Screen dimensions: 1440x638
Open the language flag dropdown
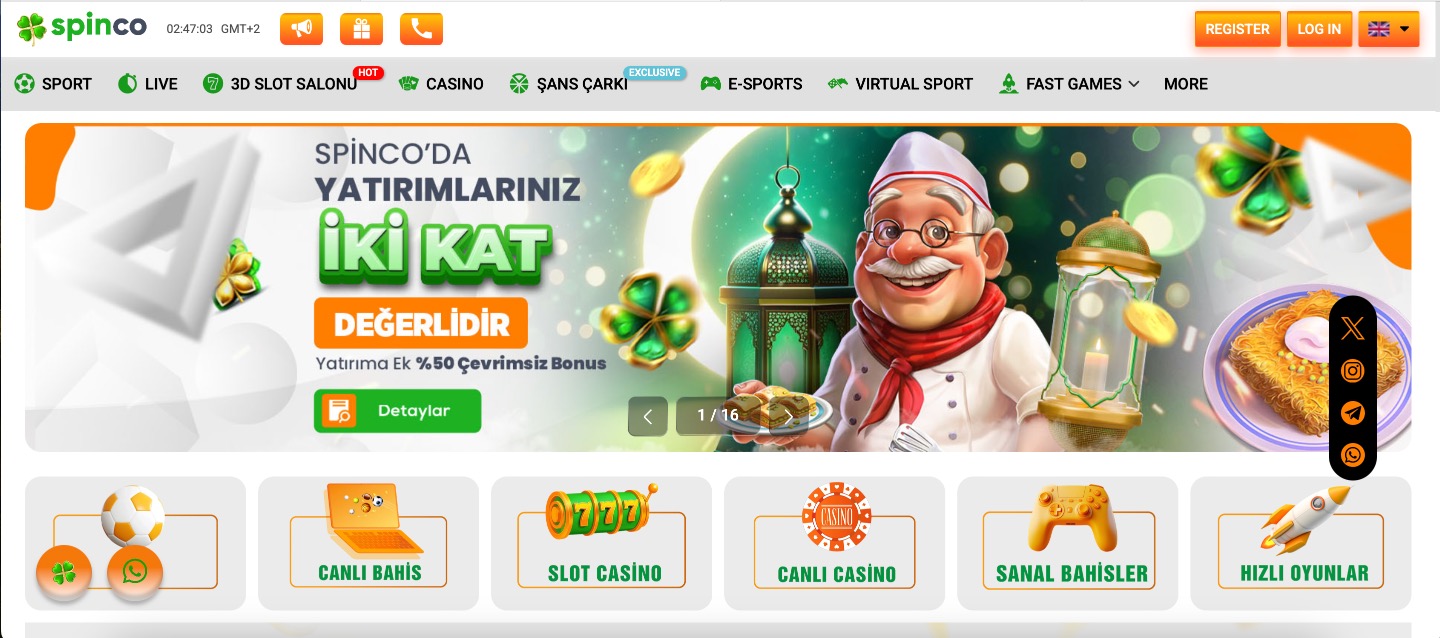1389,29
